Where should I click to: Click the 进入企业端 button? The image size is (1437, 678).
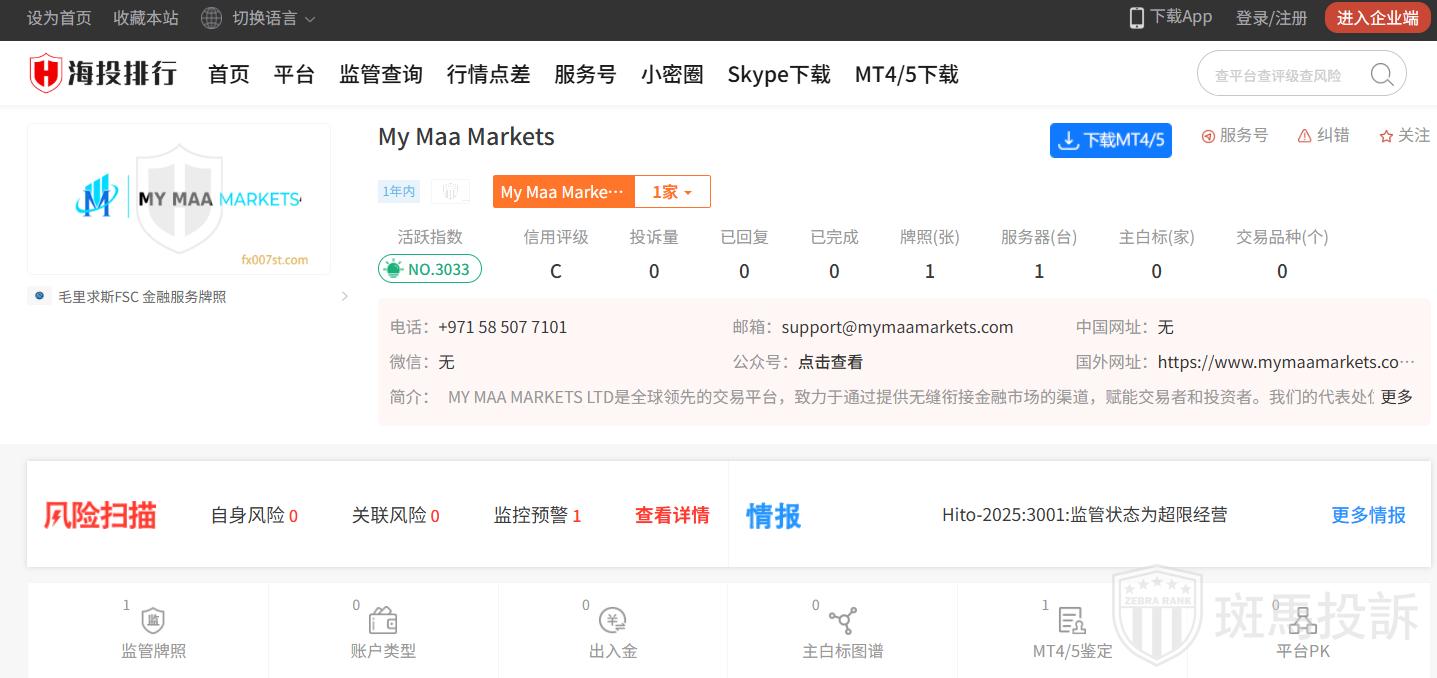pos(1377,18)
